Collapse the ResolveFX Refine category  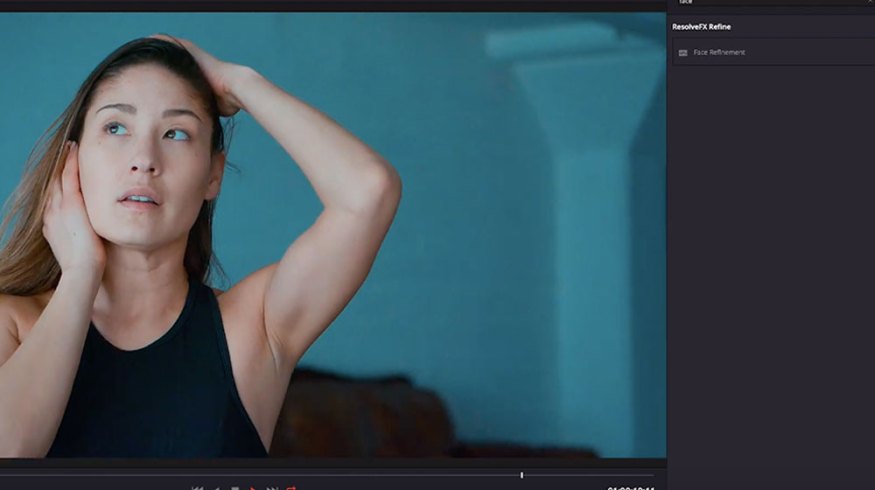pos(701,27)
